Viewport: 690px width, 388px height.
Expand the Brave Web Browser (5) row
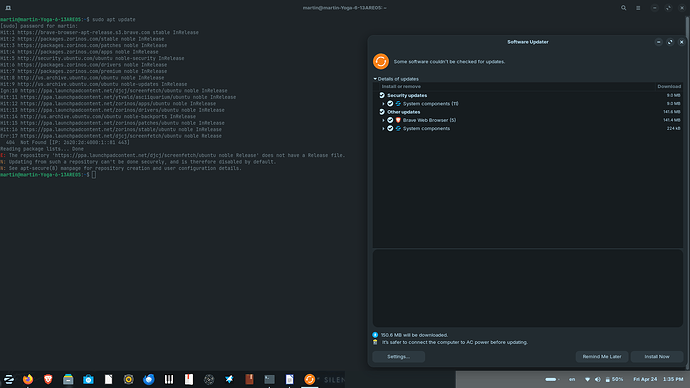tap(383, 120)
